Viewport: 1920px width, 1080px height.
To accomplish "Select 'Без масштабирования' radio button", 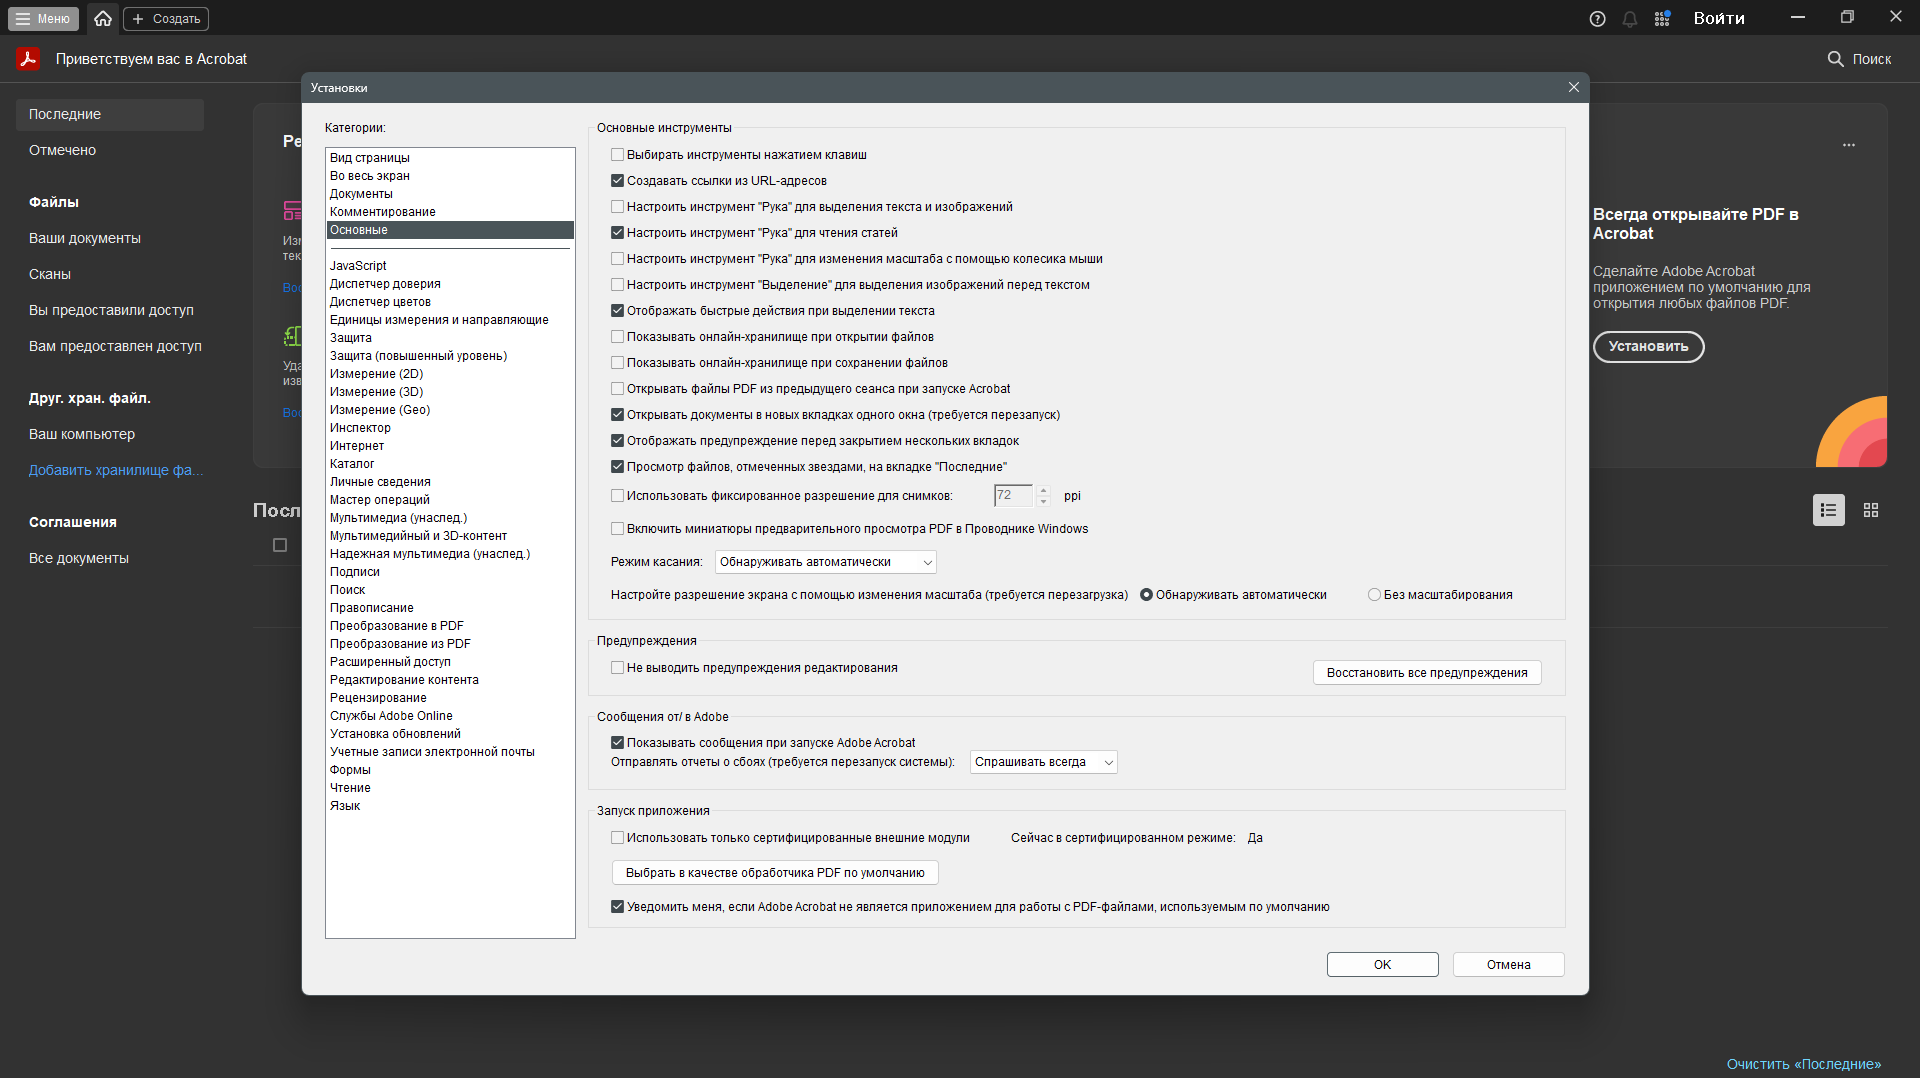I will [1374, 595].
